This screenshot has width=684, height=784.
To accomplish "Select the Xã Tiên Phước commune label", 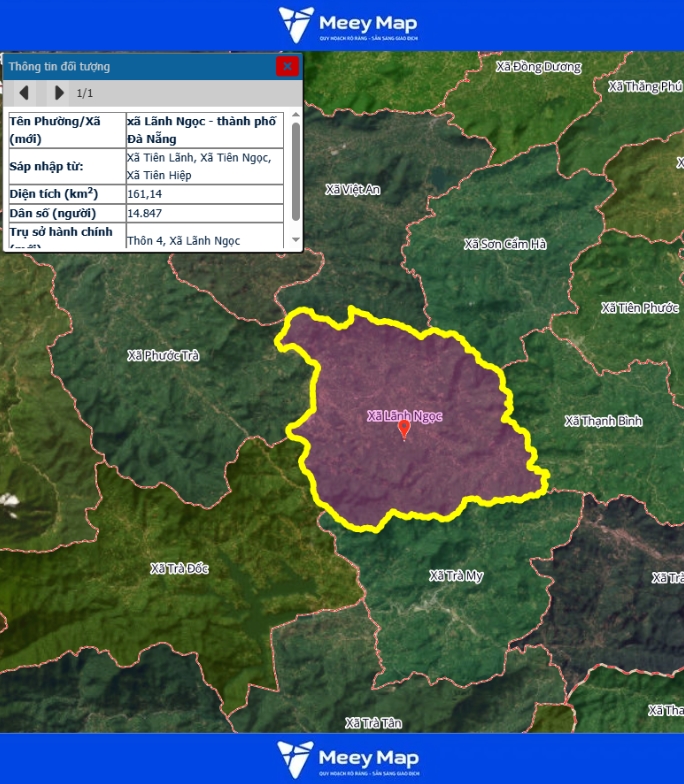I will coord(640,308).
